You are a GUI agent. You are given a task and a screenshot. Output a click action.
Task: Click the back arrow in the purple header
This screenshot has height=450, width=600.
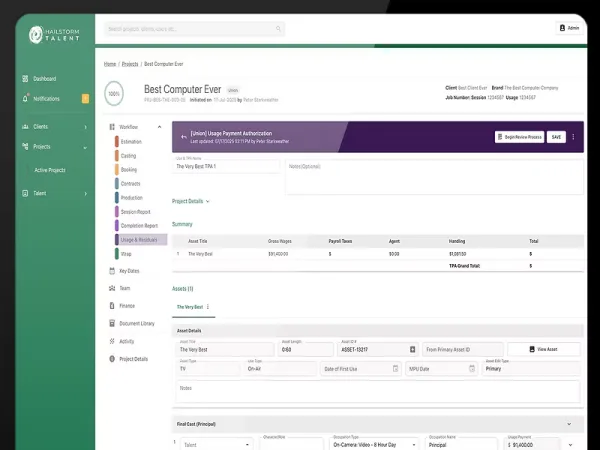[x=184, y=137]
